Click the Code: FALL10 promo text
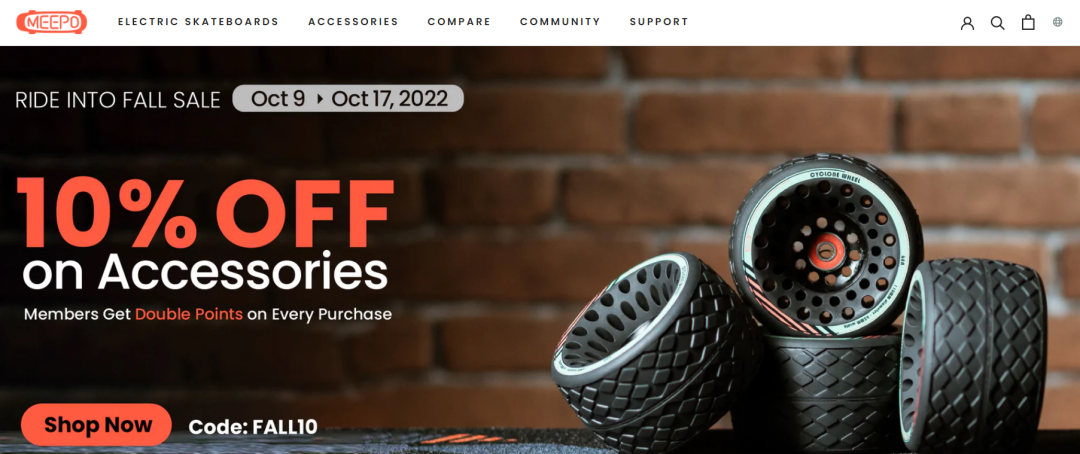This screenshot has height=454, width=1080. 253,426
